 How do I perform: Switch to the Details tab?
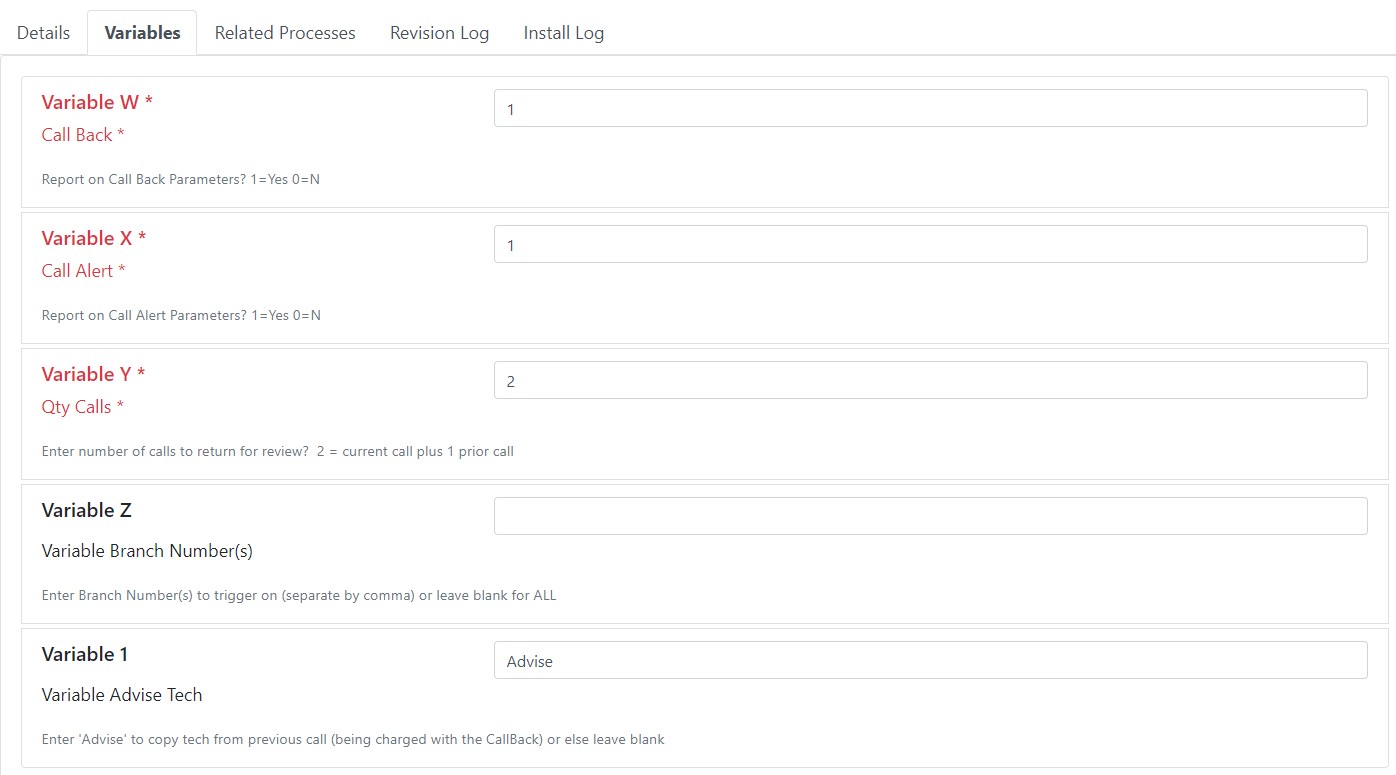[44, 33]
